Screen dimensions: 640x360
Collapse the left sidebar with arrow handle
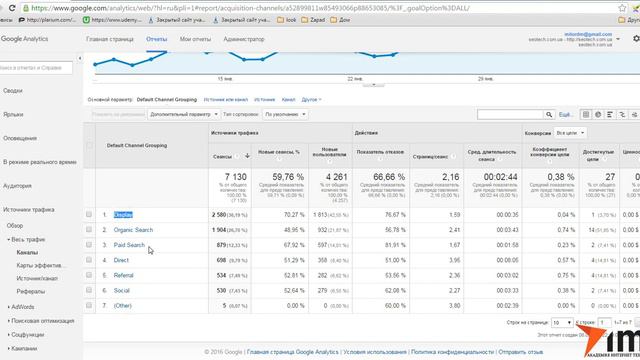80,58
